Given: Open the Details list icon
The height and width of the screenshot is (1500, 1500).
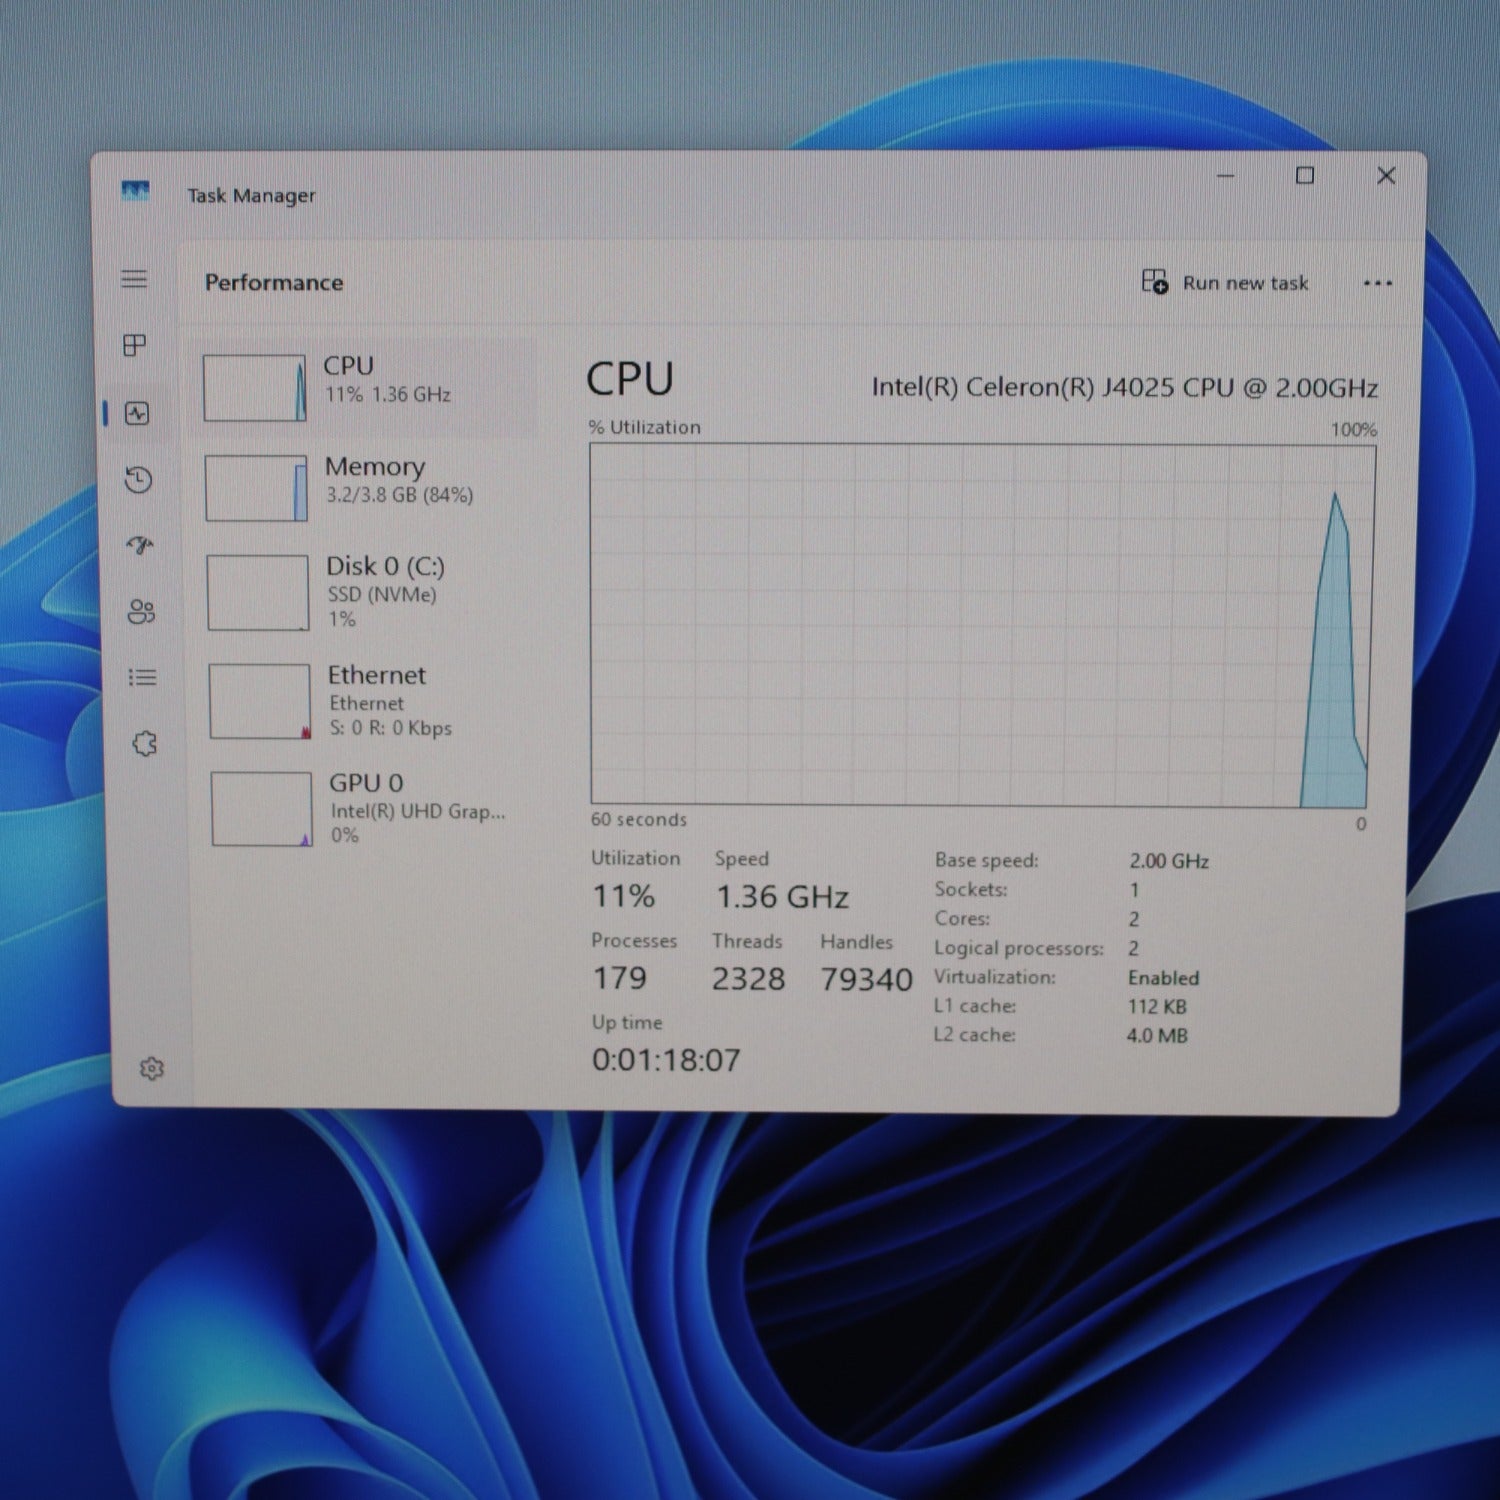Looking at the screenshot, I should tap(143, 677).
